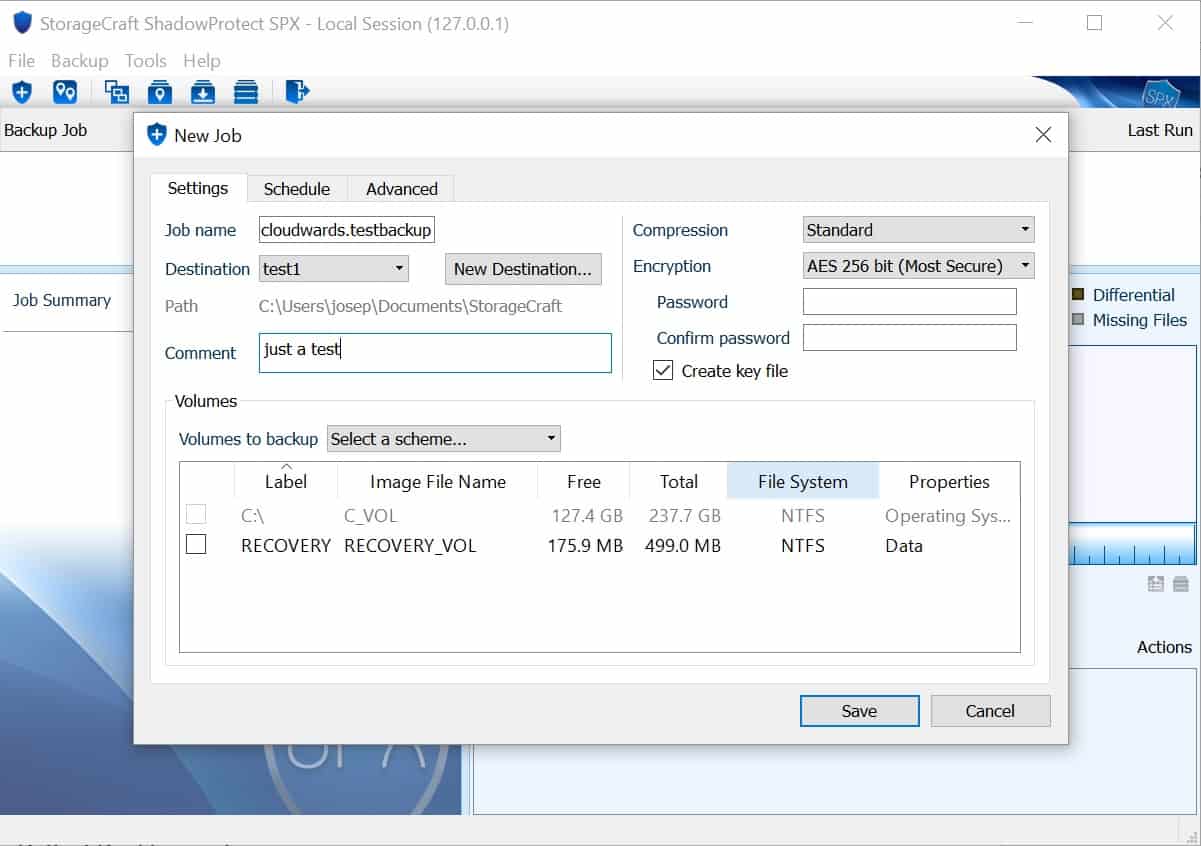Click the drawer with download arrow toolbar icon

pyautogui.click(x=203, y=92)
